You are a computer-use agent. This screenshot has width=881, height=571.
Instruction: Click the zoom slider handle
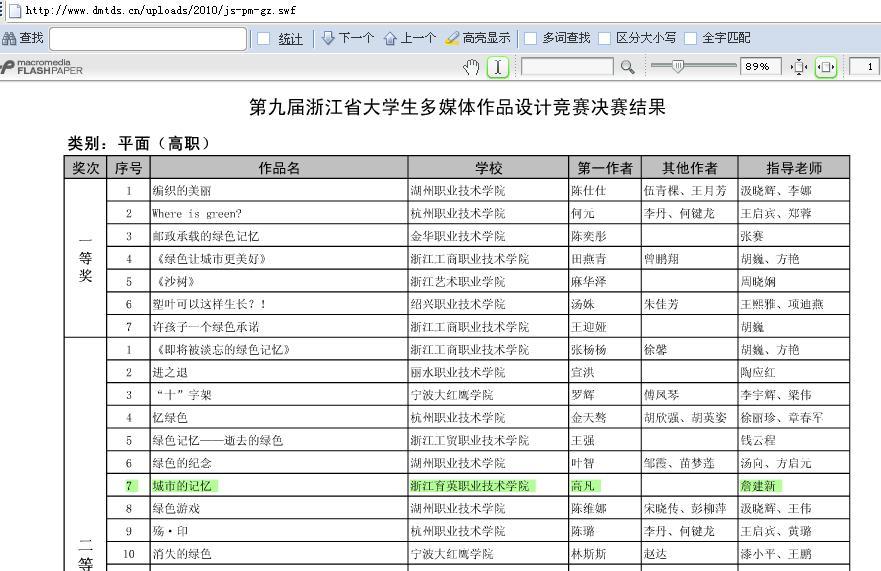[x=678, y=66]
